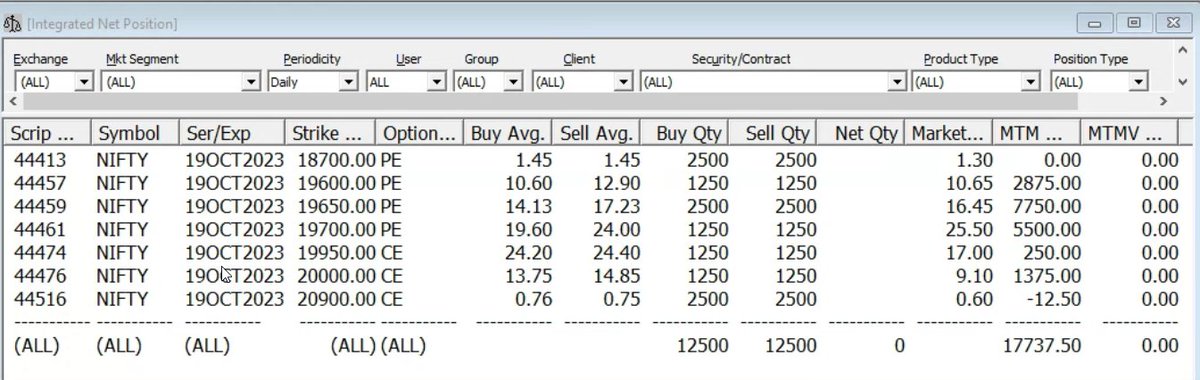Screen dimensions: 1200x380
Task: Sort by the Option column header
Action: (420, 132)
